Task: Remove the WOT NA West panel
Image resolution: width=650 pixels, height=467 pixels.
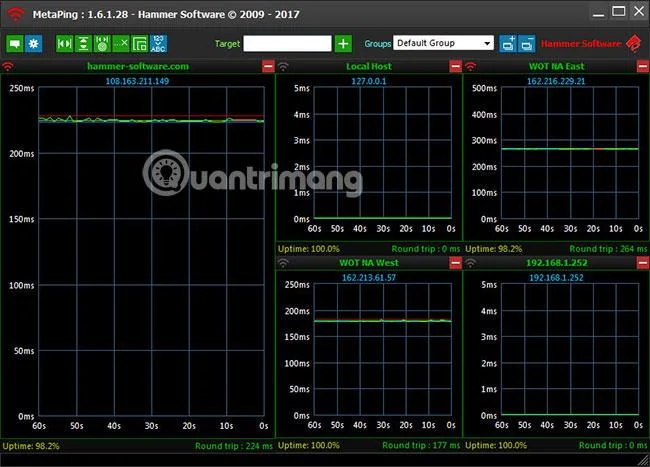Action: [456, 263]
